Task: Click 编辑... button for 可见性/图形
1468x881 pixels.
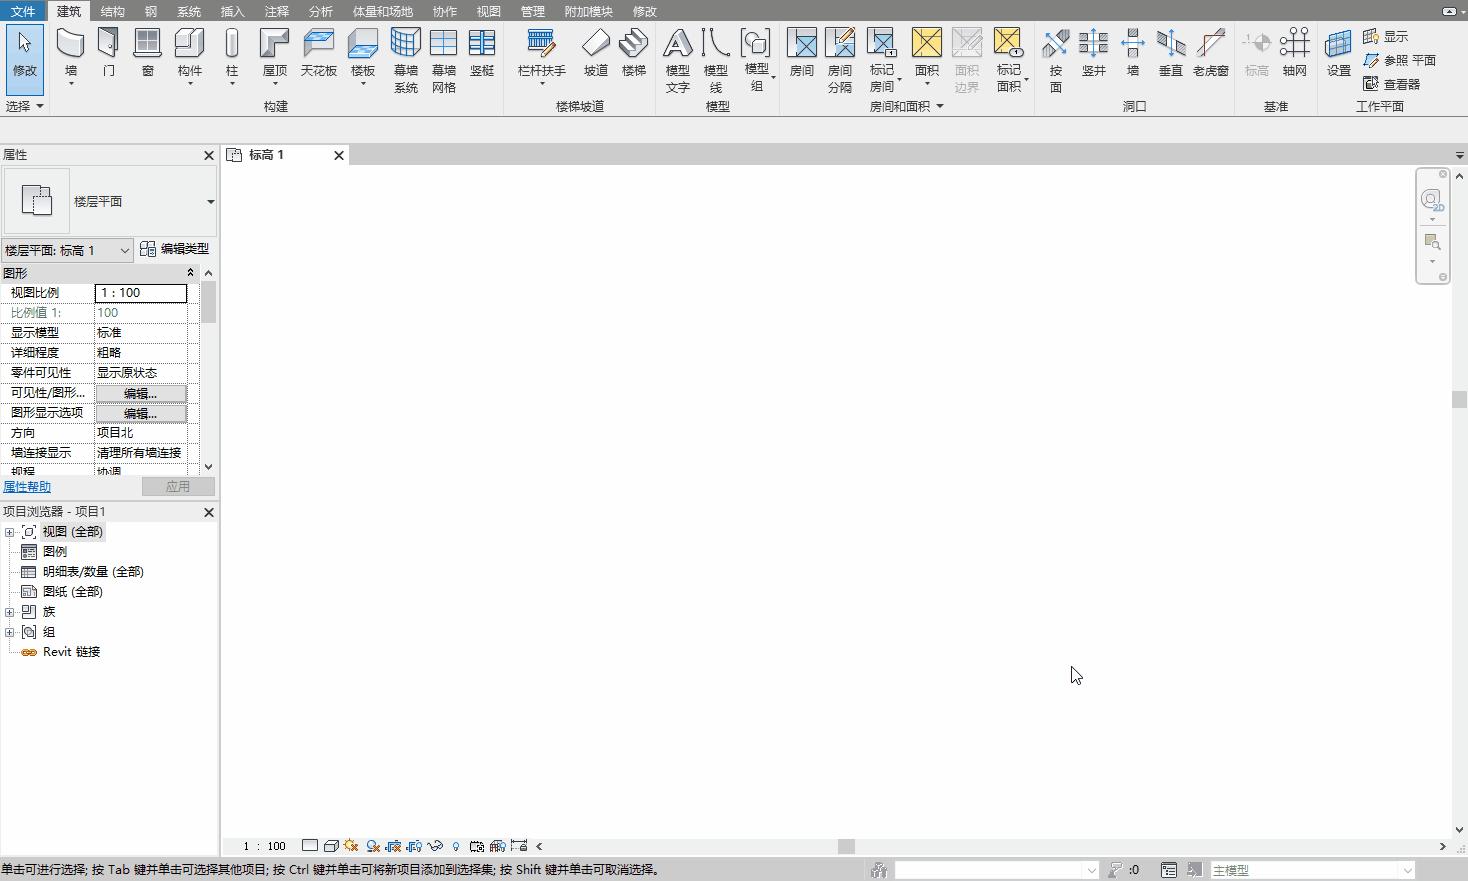Action: (x=141, y=393)
